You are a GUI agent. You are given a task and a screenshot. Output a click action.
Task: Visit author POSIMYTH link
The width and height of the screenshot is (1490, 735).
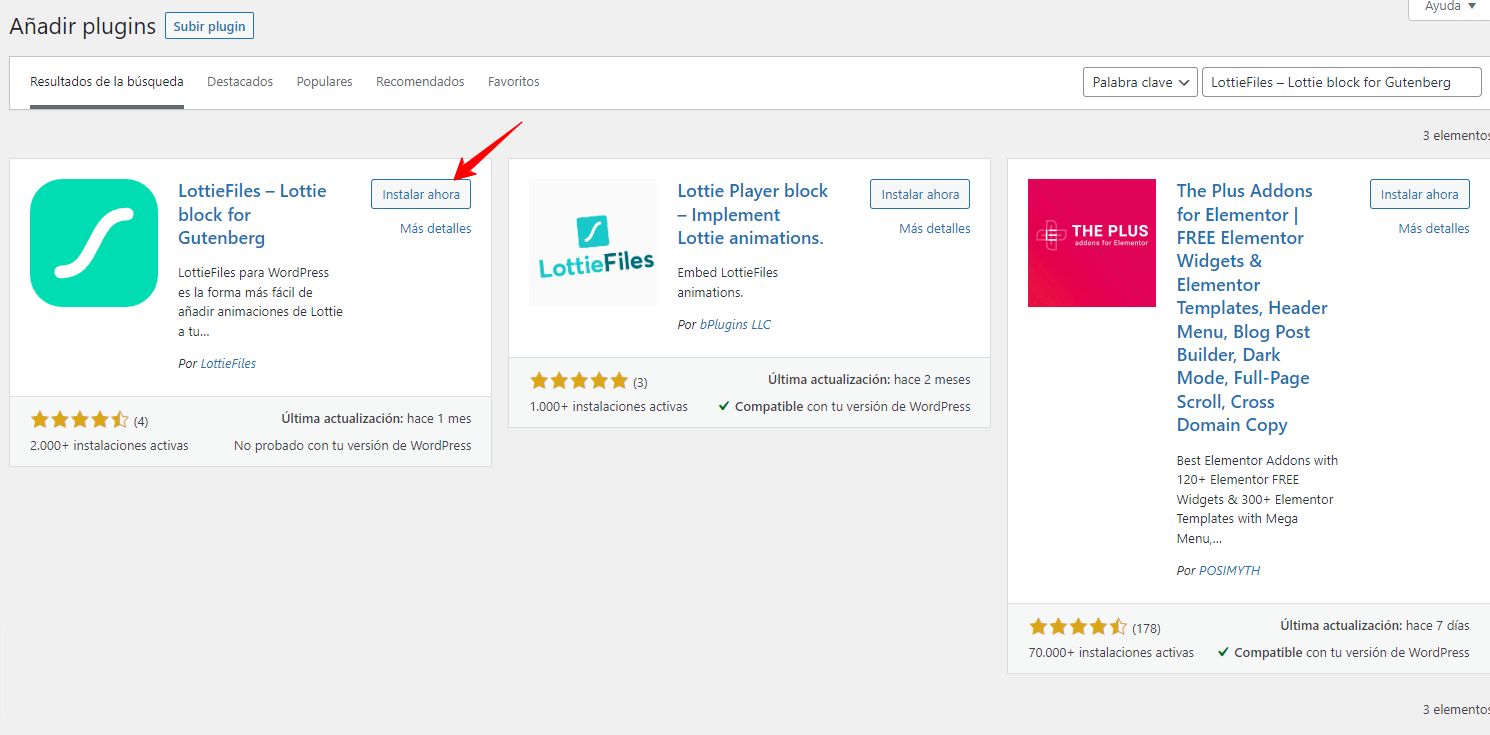click(1230, 571)
